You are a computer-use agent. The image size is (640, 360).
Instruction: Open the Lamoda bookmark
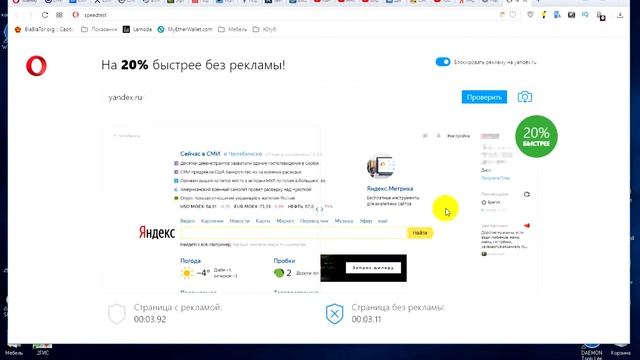138,29
